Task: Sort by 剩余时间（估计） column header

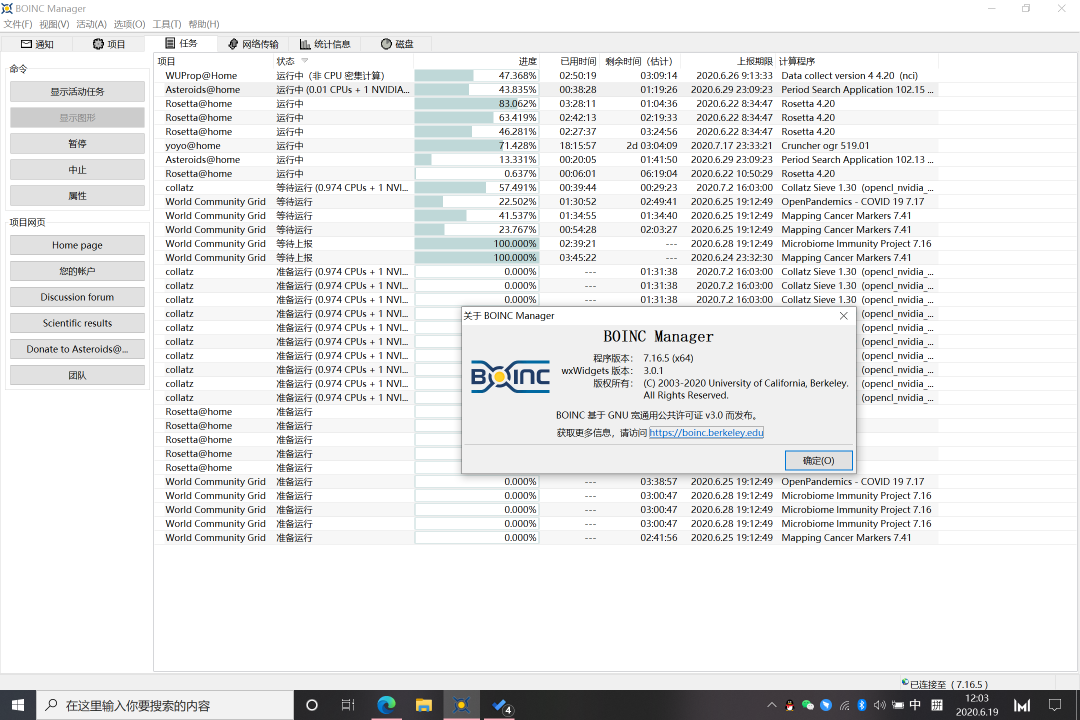Action: pos(639,61)
